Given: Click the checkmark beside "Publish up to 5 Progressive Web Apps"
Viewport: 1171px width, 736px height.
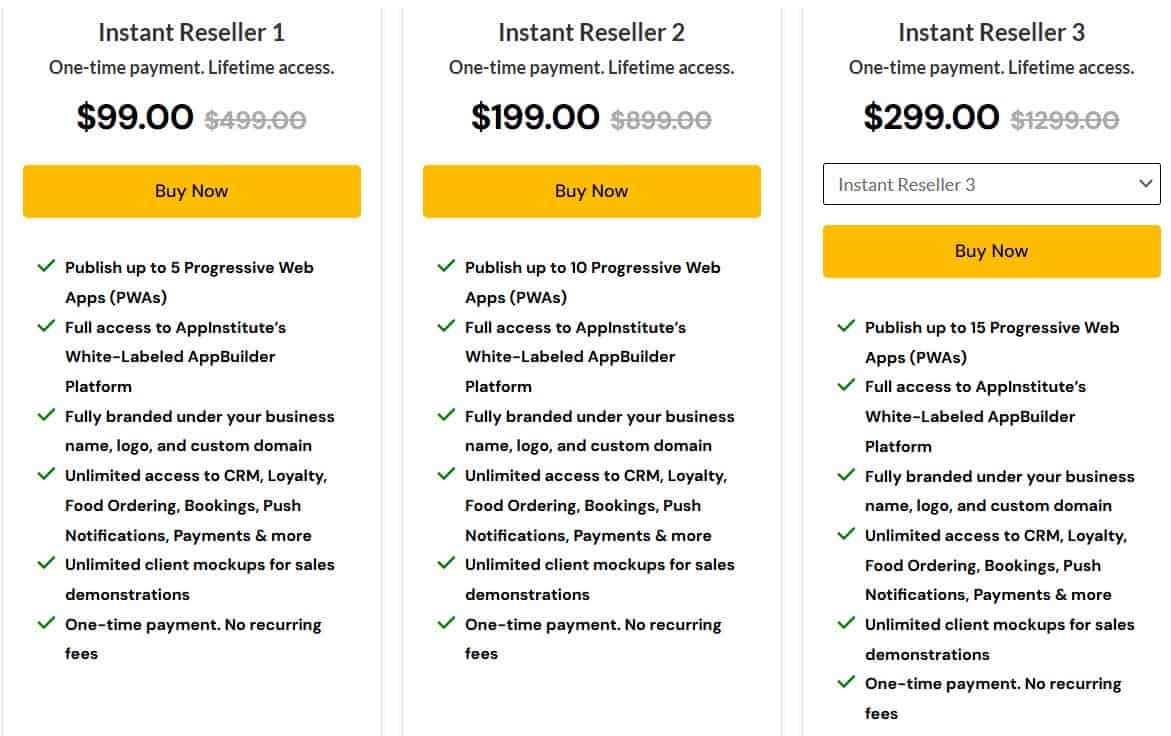Looking at the screenshot, I should click(46, 267).
